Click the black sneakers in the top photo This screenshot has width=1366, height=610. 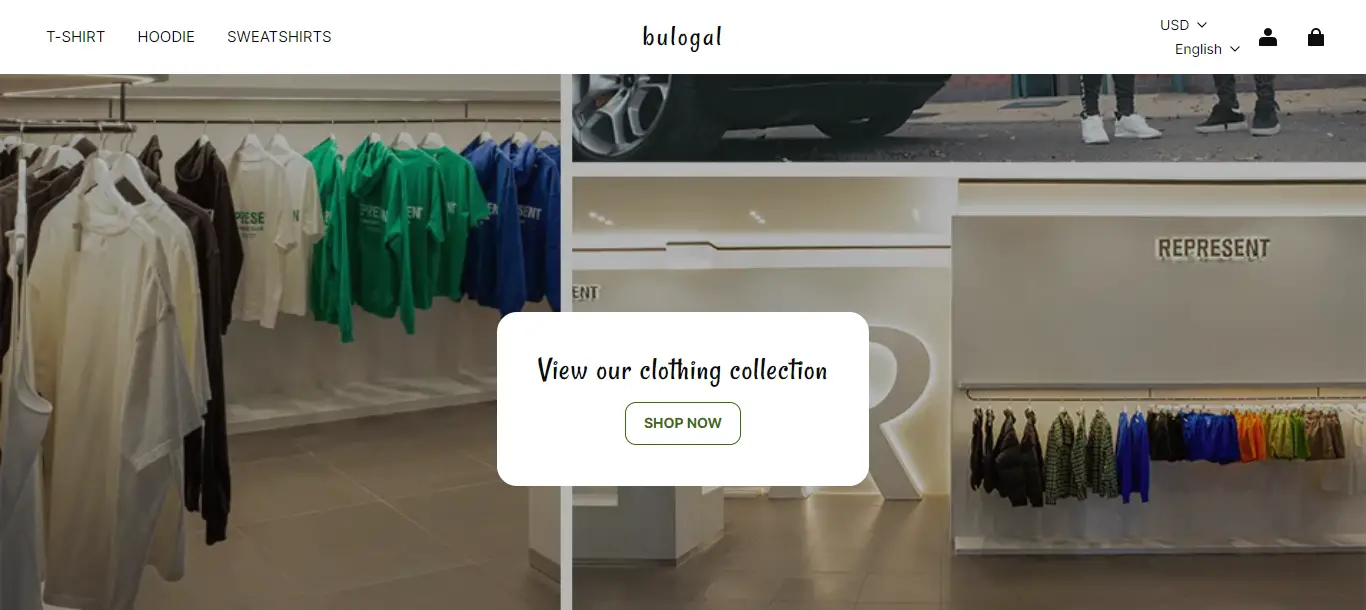point(1238,119)
